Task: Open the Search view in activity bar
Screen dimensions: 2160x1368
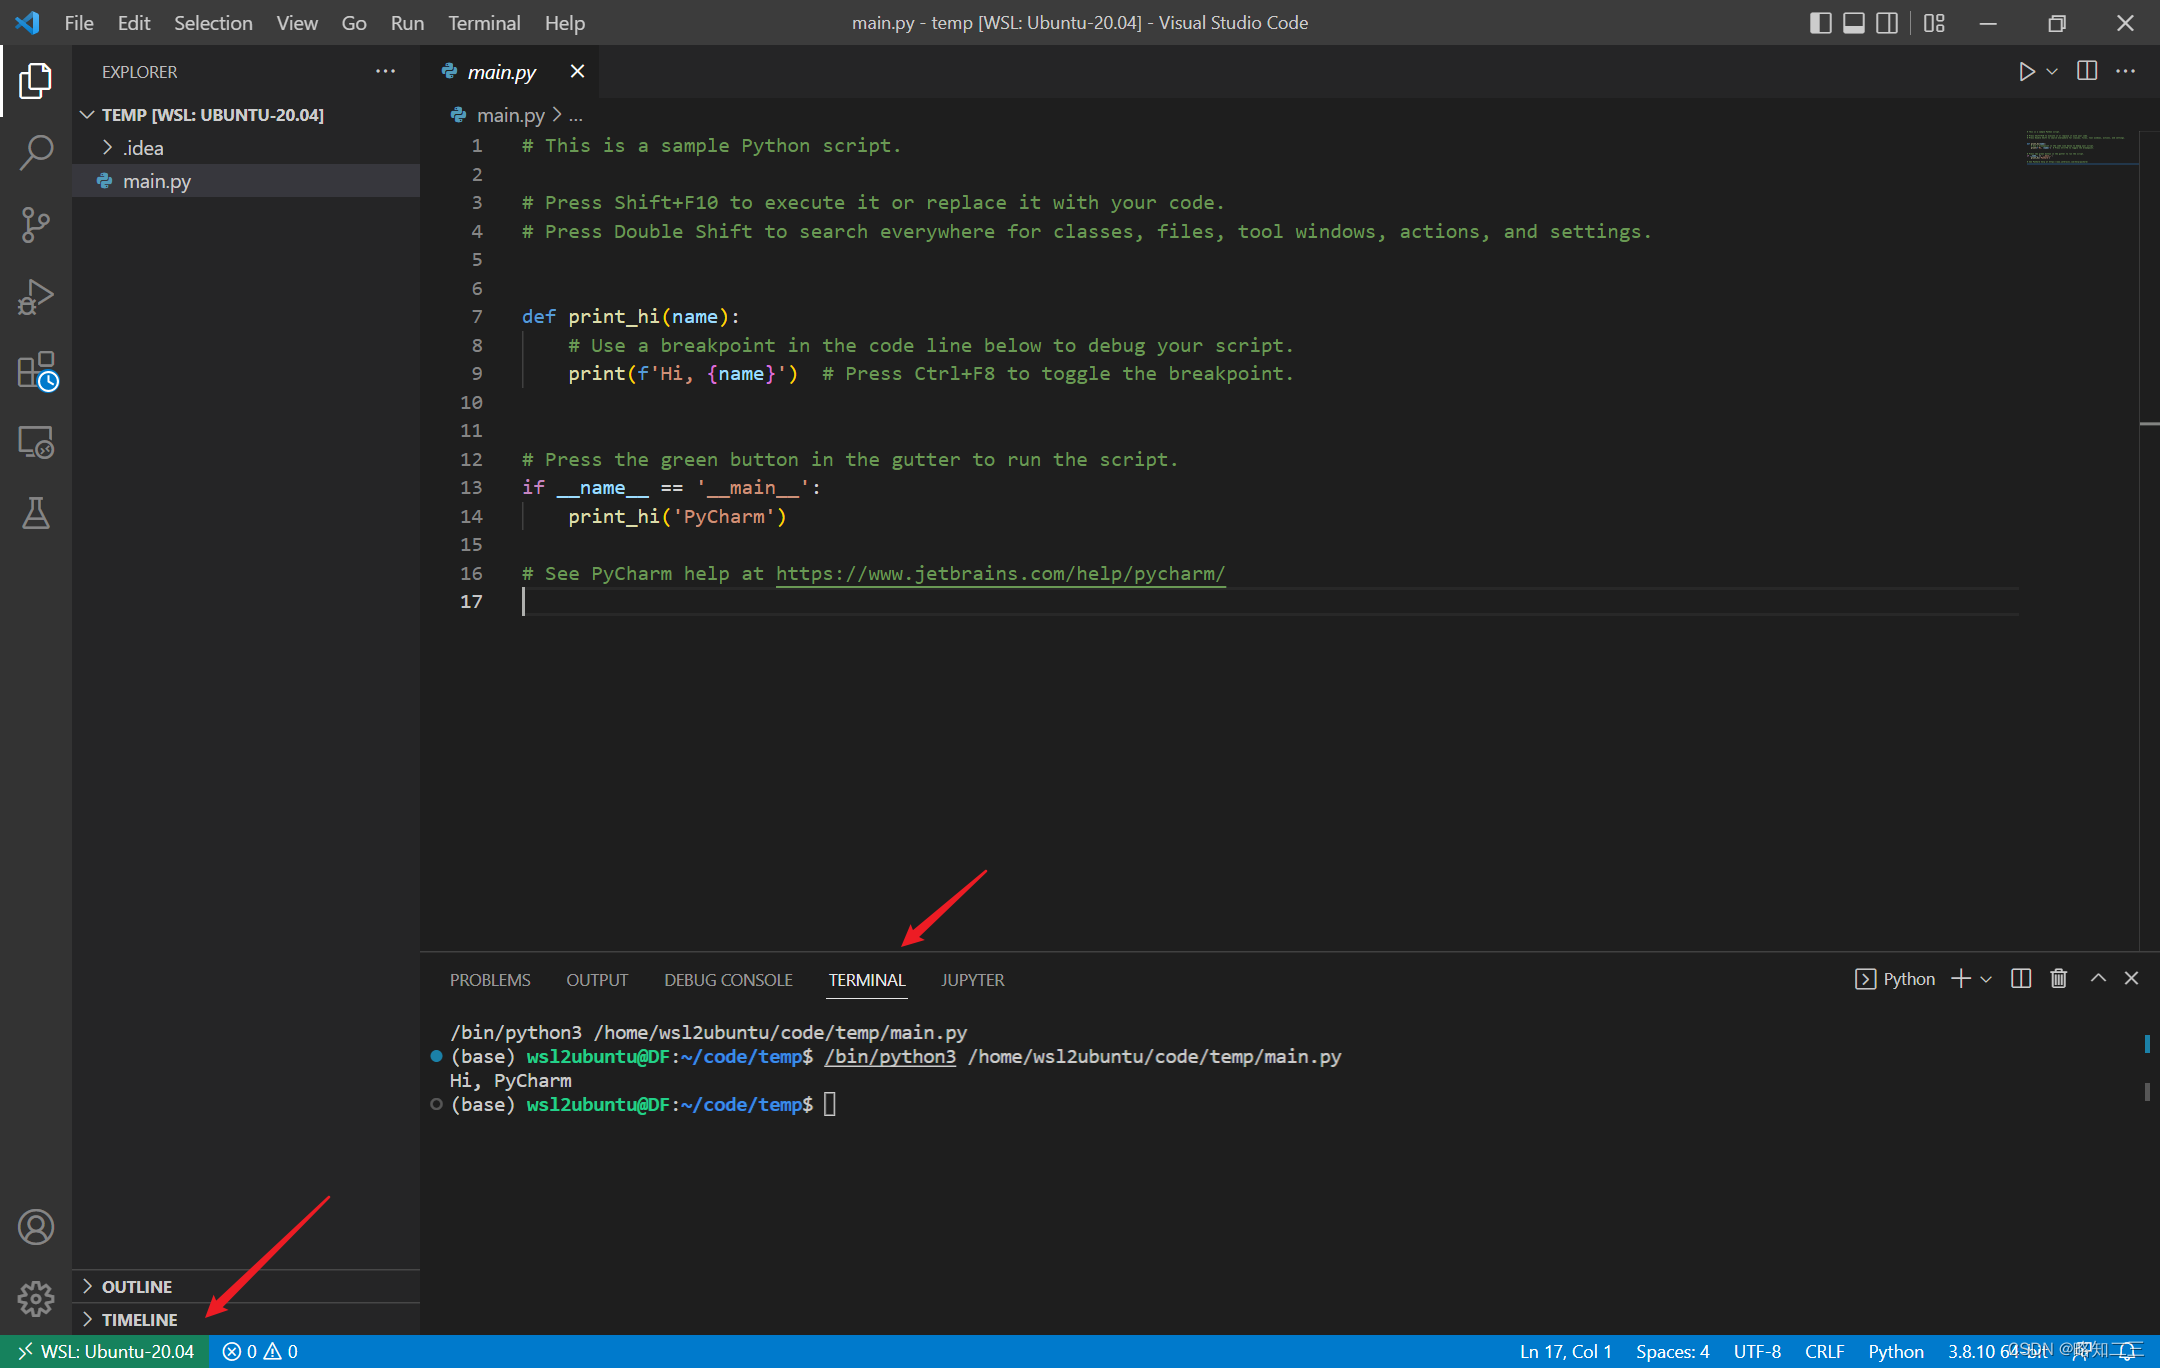Action: click(x=36, y=153)
